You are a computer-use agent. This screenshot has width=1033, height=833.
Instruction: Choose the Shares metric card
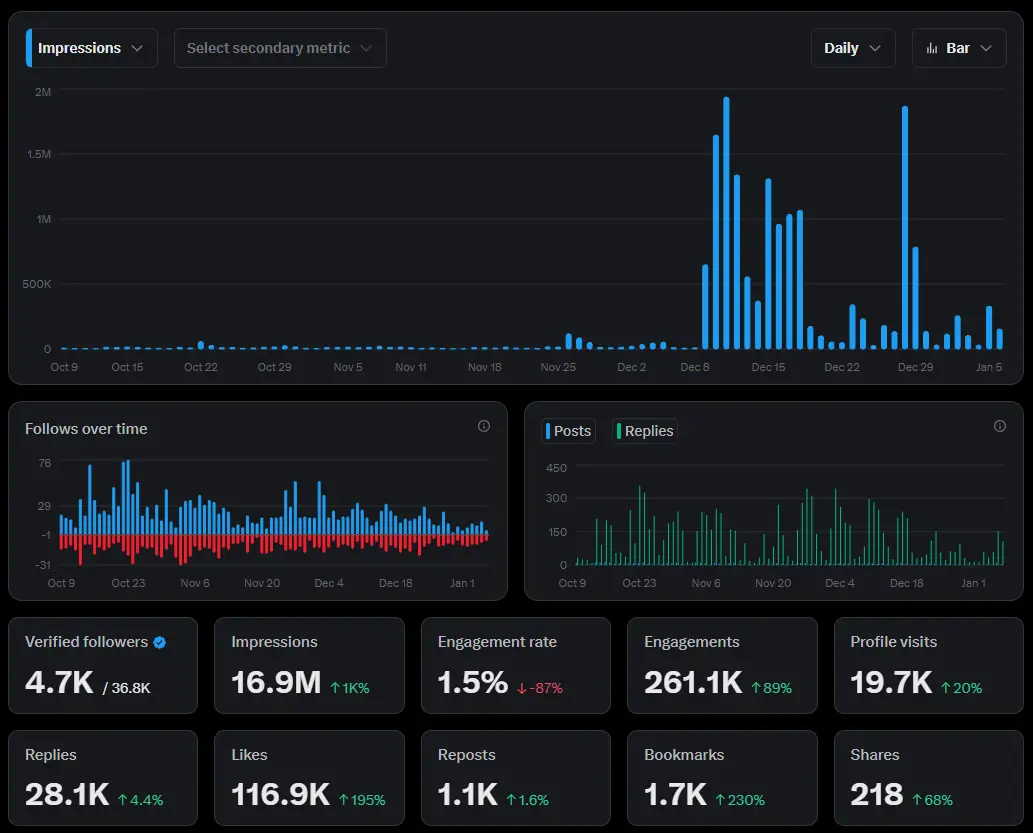click(x=927, y=777)
